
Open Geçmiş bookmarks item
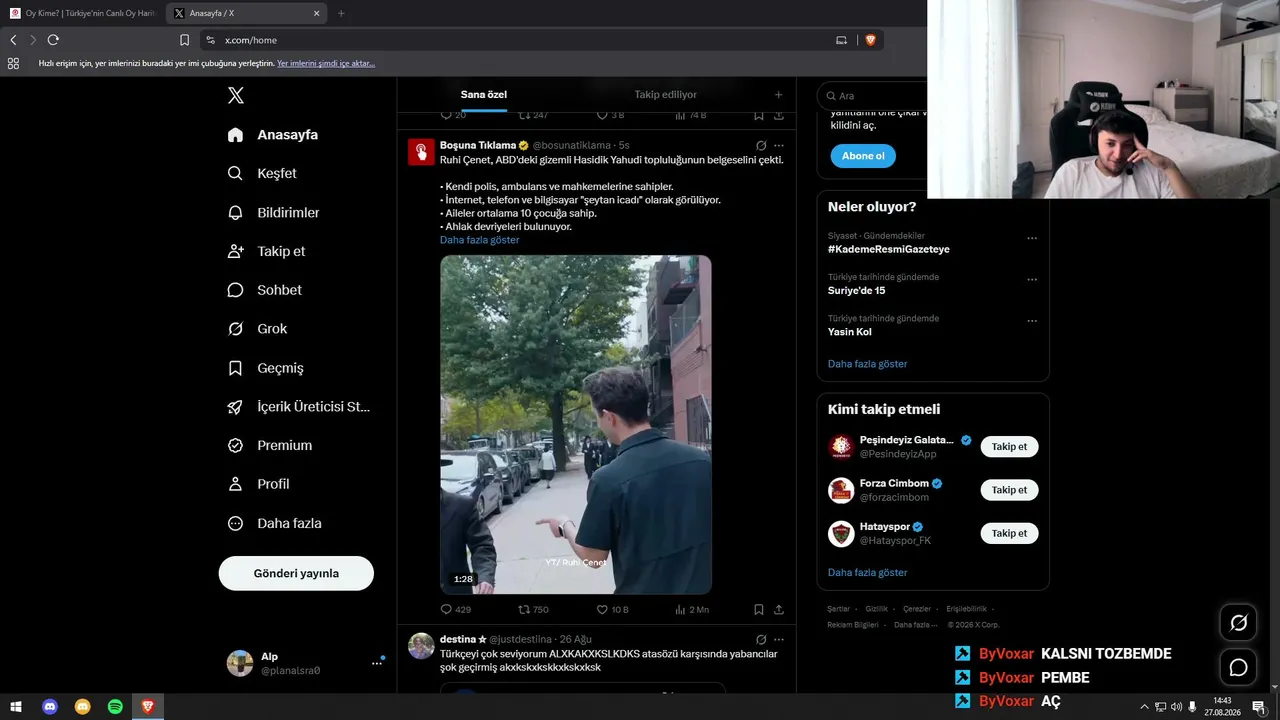point(265,368)
